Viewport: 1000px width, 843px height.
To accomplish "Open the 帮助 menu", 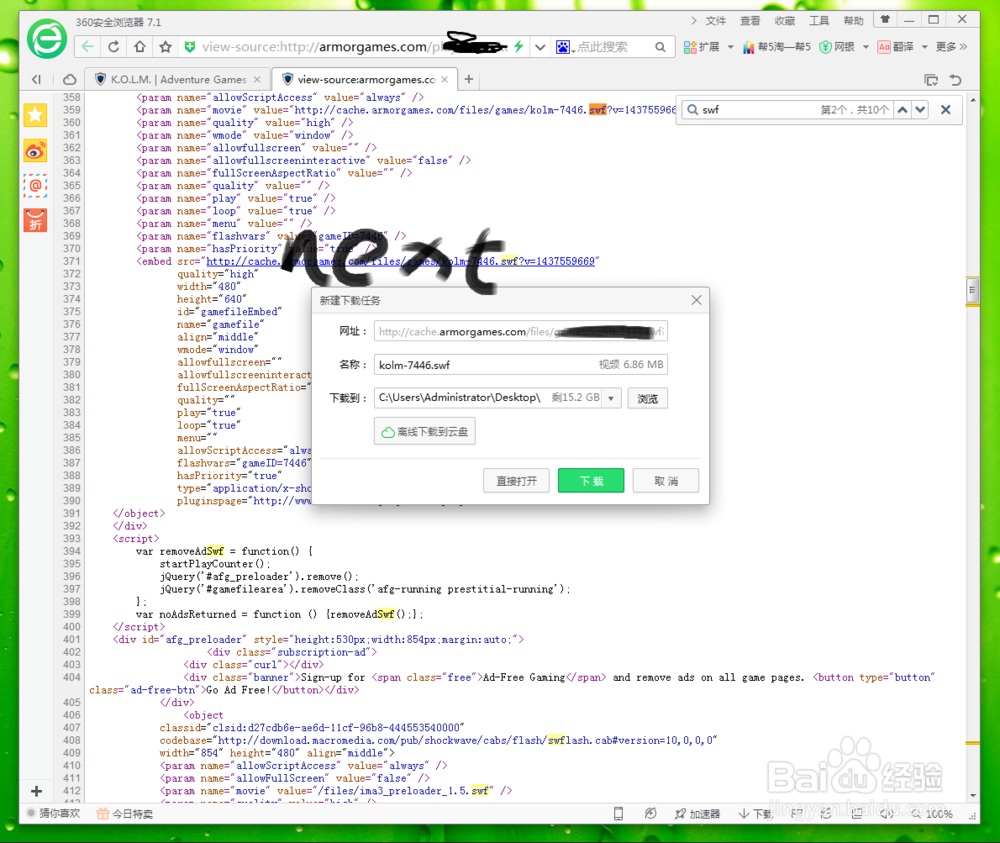I will 853,20.
